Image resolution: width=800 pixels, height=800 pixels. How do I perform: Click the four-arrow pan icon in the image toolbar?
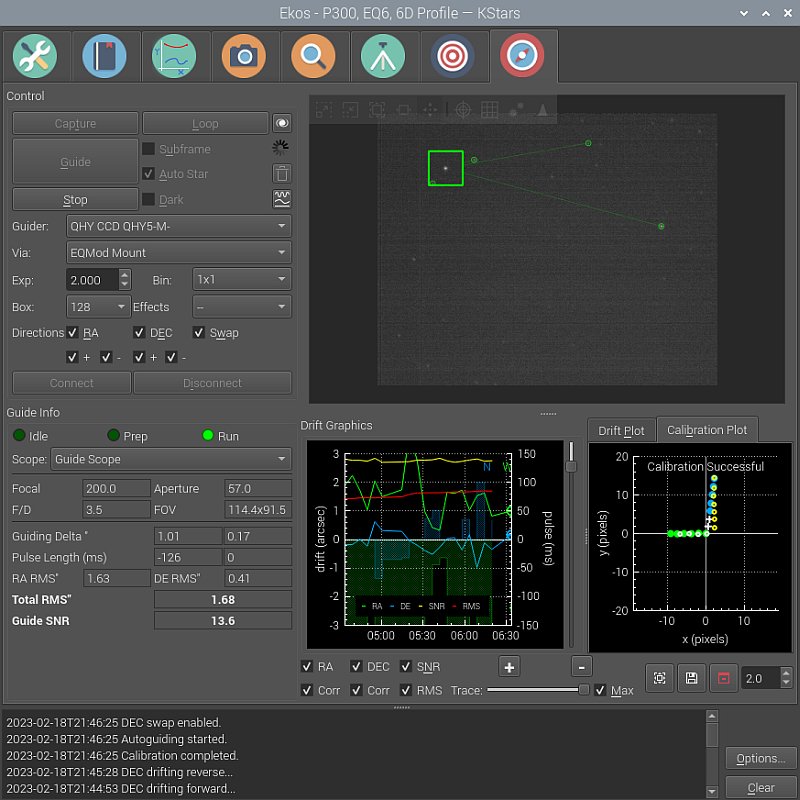click(x=430, y=109)
